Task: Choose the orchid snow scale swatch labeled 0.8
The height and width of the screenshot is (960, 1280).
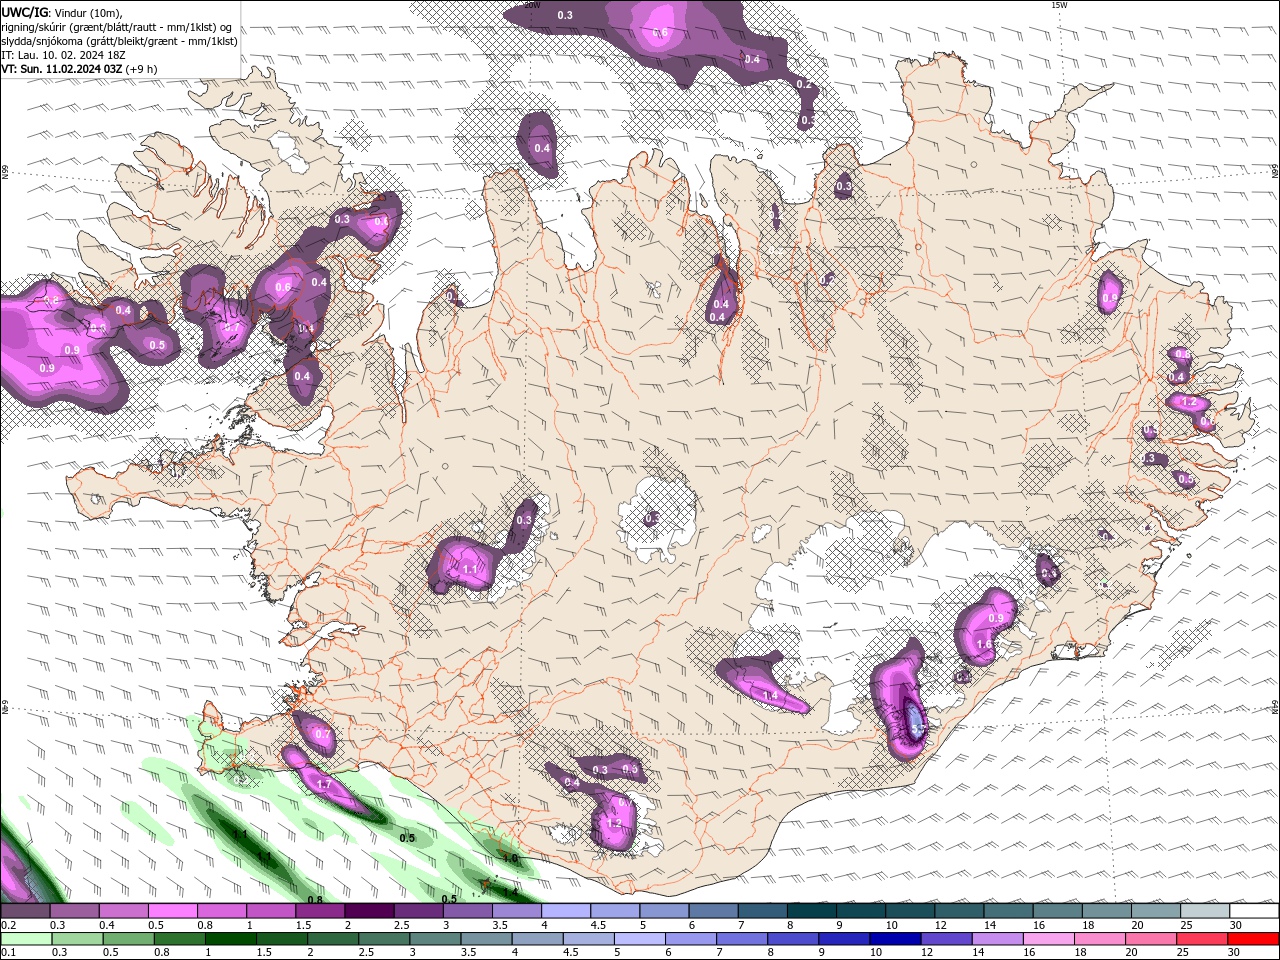Action: coord(221,911)
